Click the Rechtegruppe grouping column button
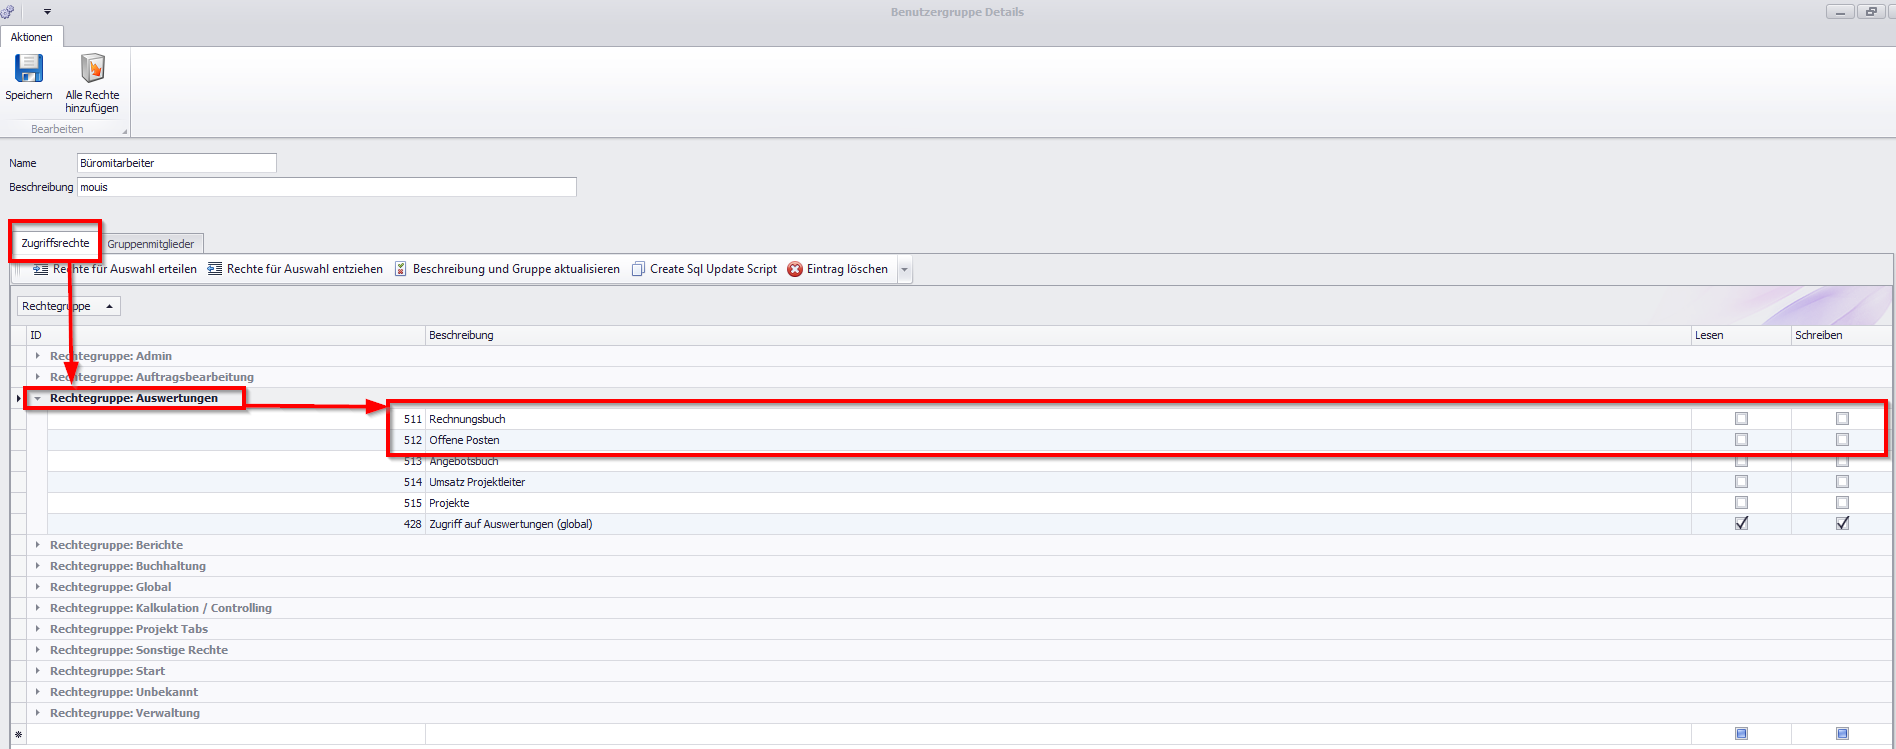The height and width of the screenshot is (749, 1896). [x=68, y=306]
